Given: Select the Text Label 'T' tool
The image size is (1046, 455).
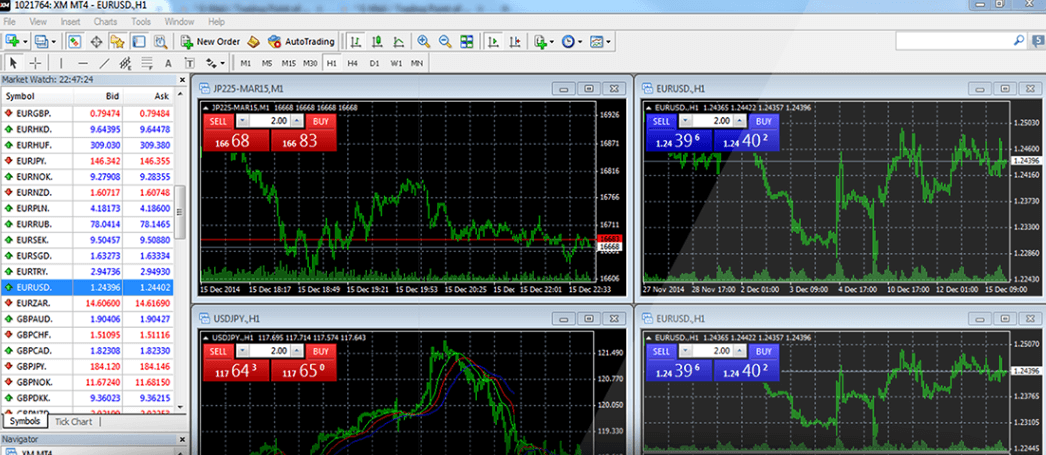Looking at the screenshot, I should 189,63.
